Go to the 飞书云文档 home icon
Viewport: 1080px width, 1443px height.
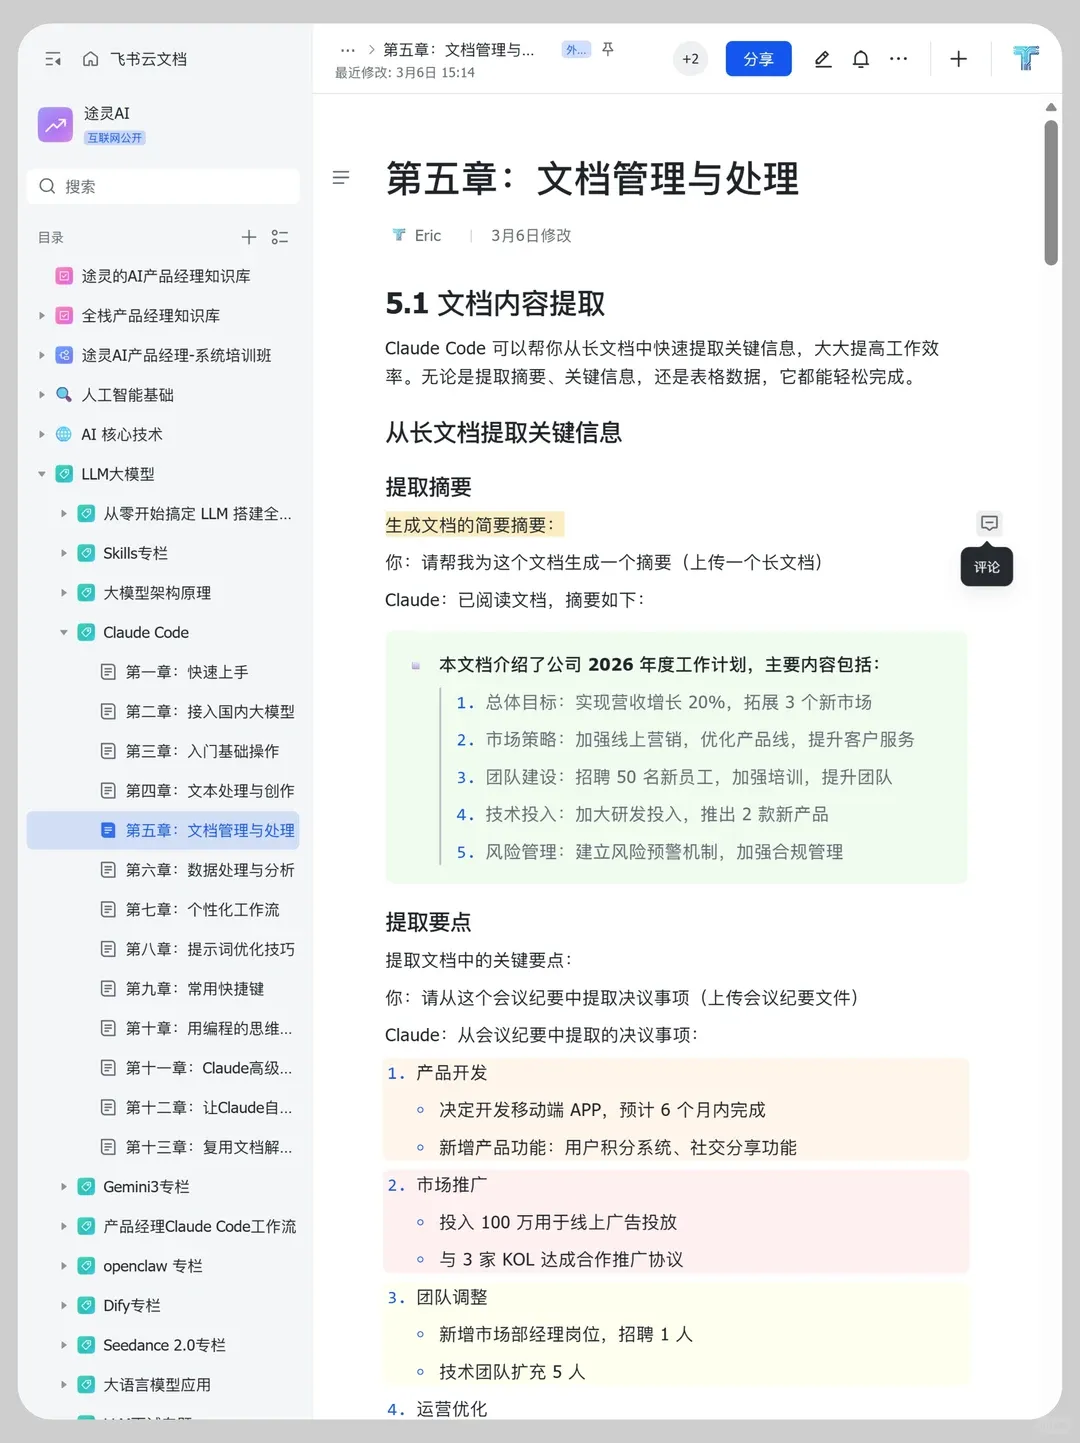(x=90, y=59)
